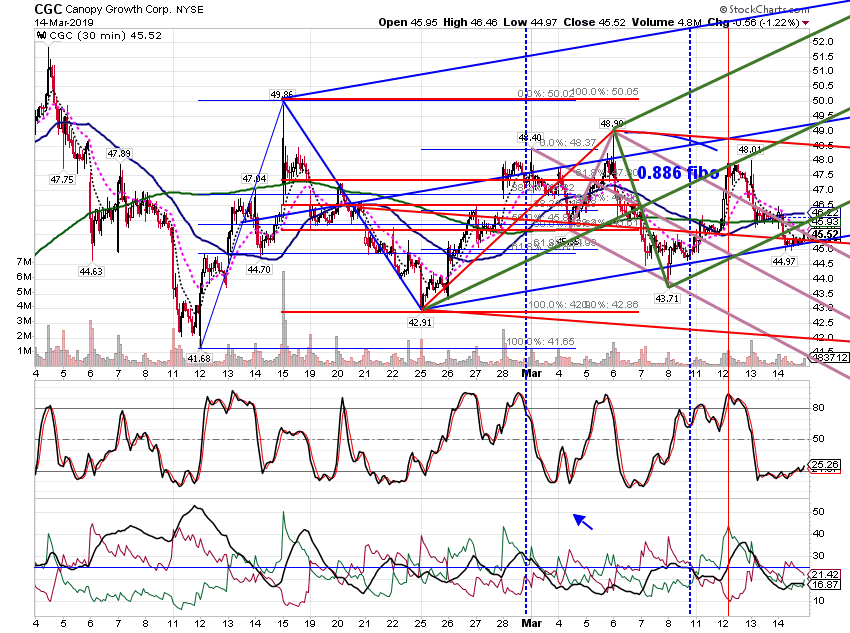Click the 47.89 price label

click(119, 154)
